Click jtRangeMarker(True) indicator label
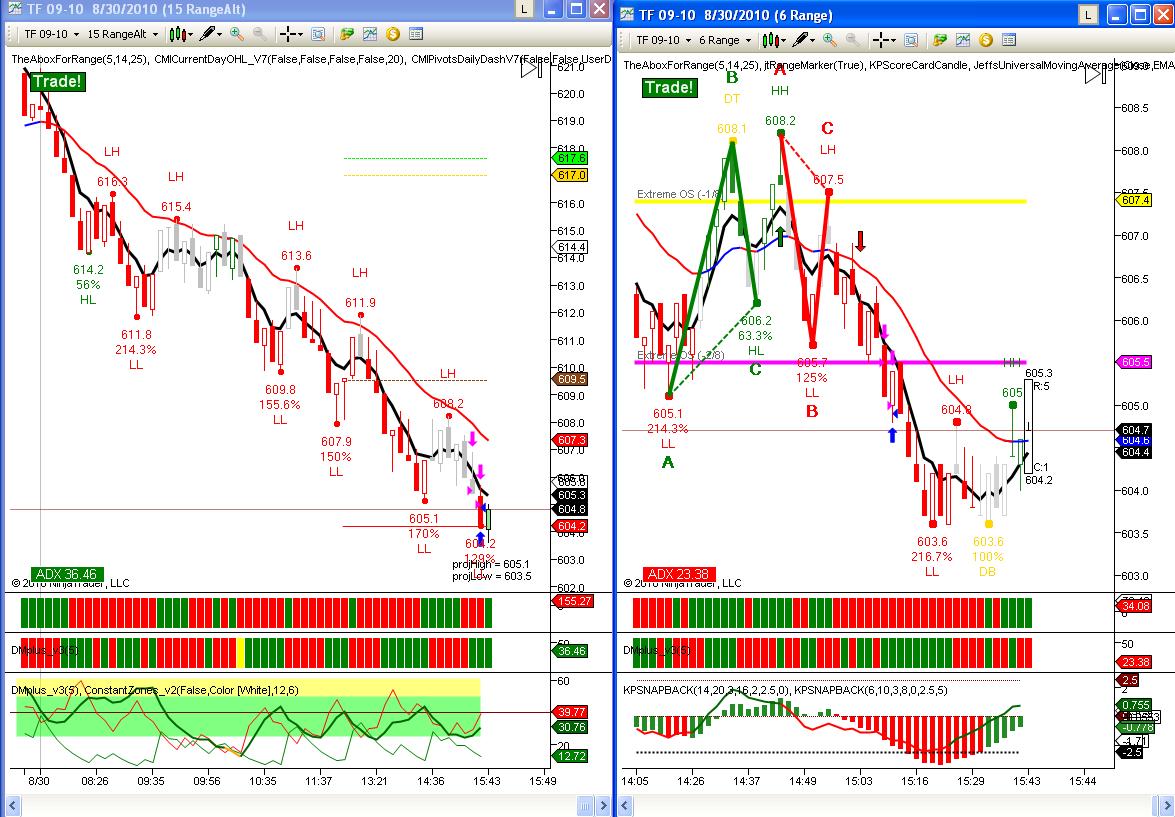The image size is (1175, 817). tap(812, 65)
